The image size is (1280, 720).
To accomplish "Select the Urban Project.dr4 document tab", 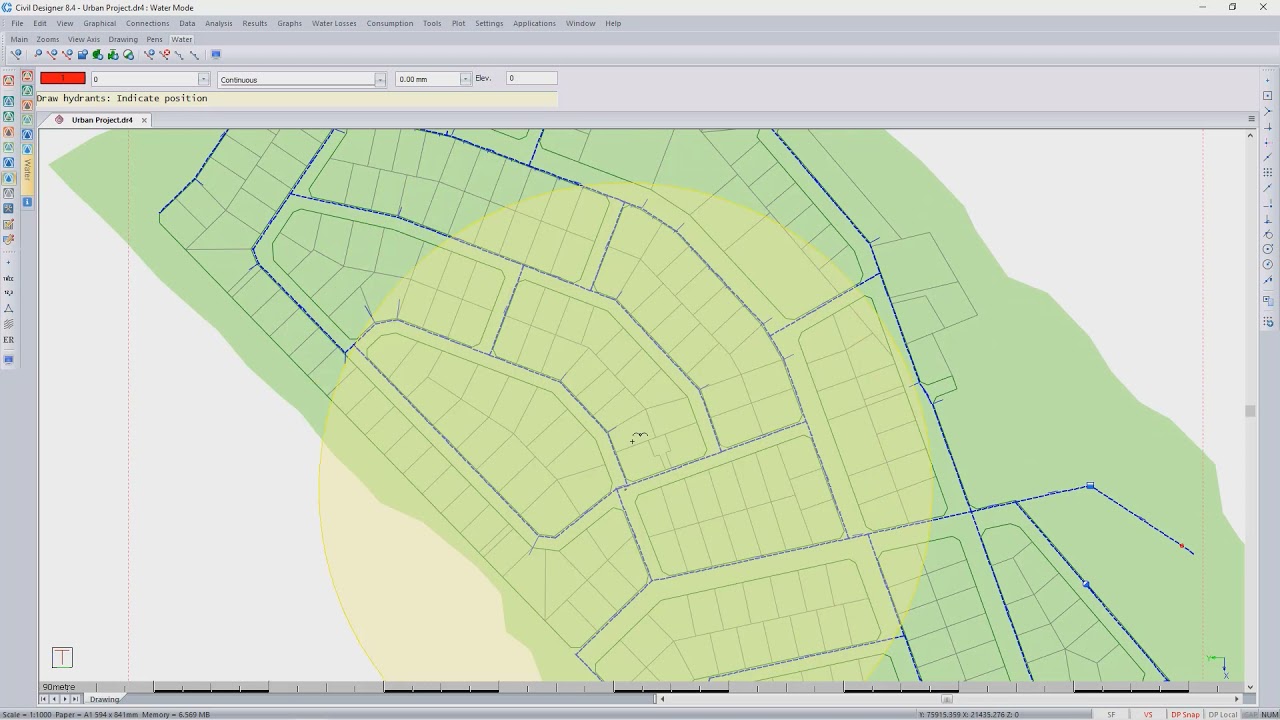I will pos(102,120).
